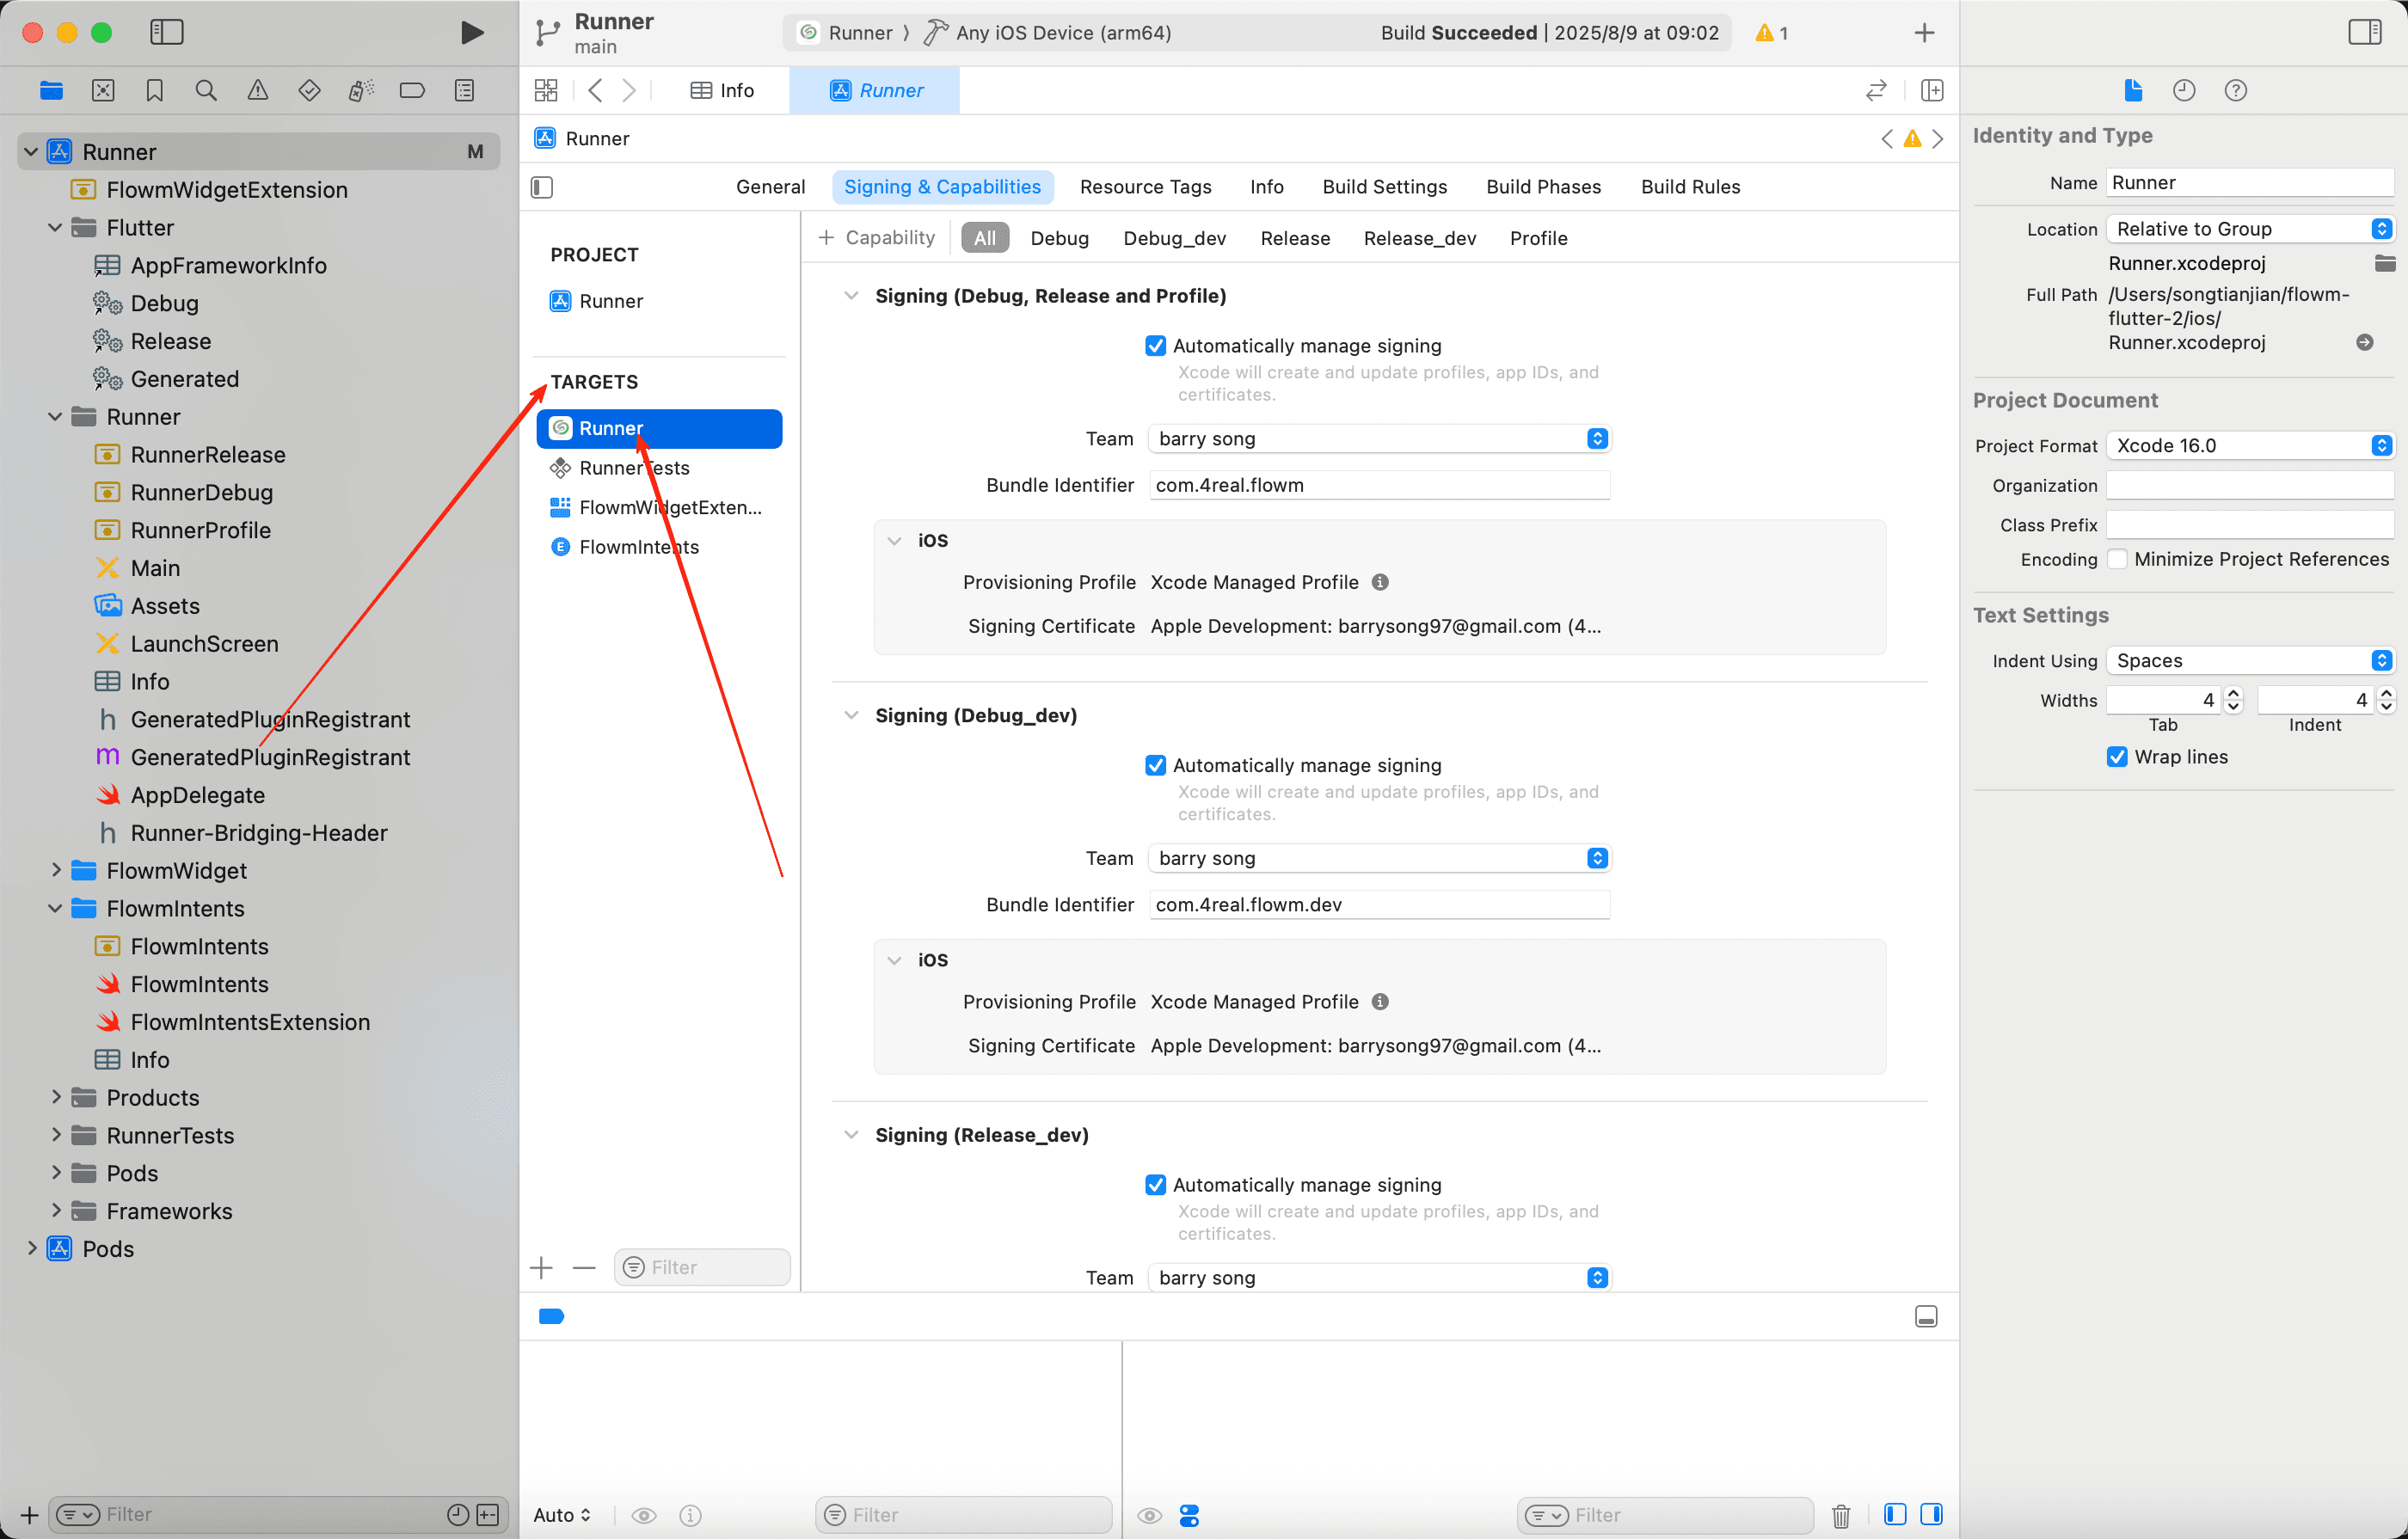2408x1539 pixels.
Task: Toggle the inspectors panel icon
Action: [x=2364, y=32]
